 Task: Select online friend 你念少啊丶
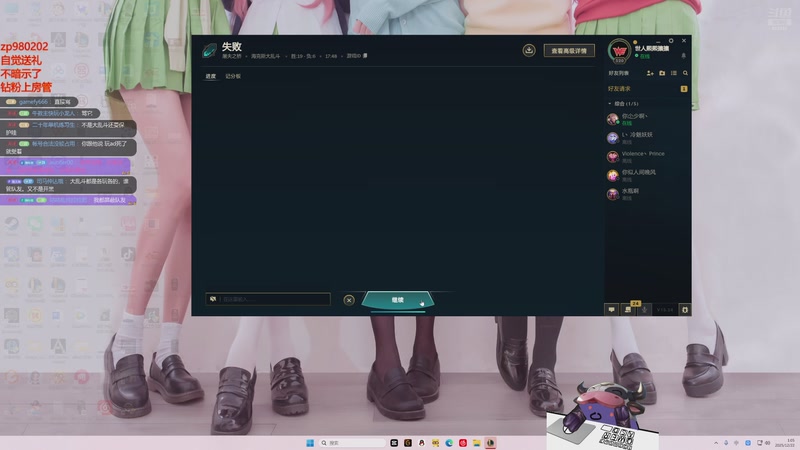648,119
